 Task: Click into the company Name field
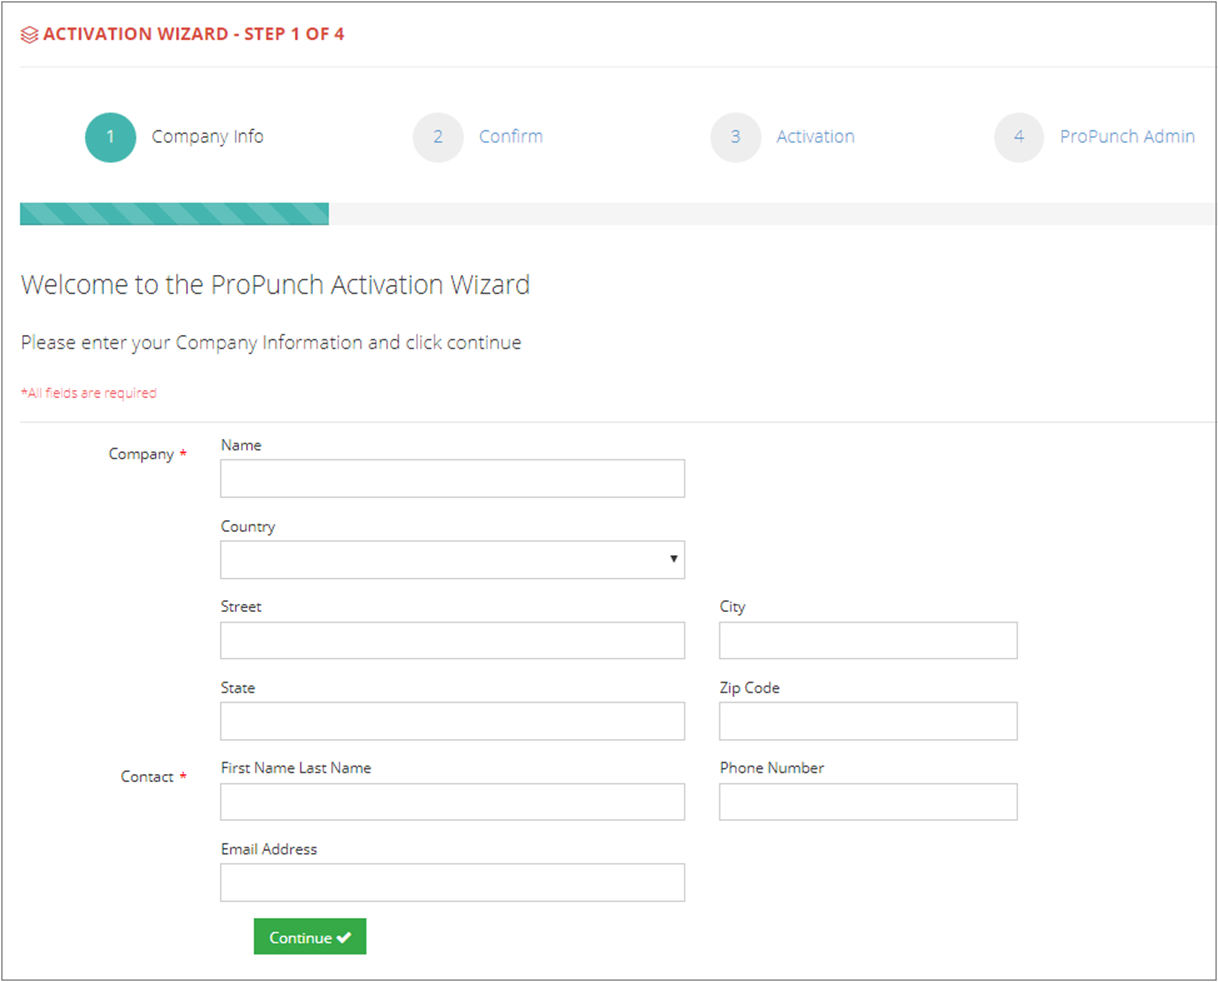coord(452,478)
